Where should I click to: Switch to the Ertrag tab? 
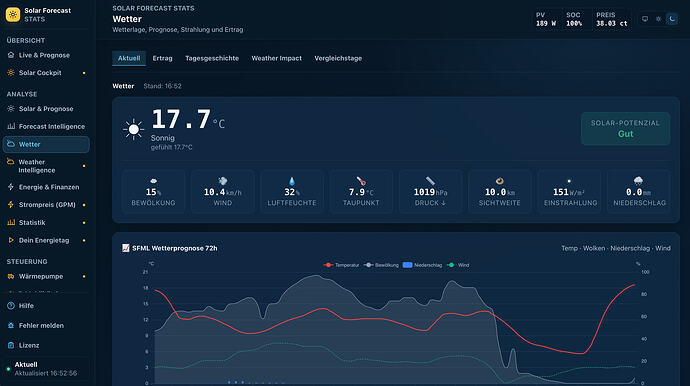point(162,58)
